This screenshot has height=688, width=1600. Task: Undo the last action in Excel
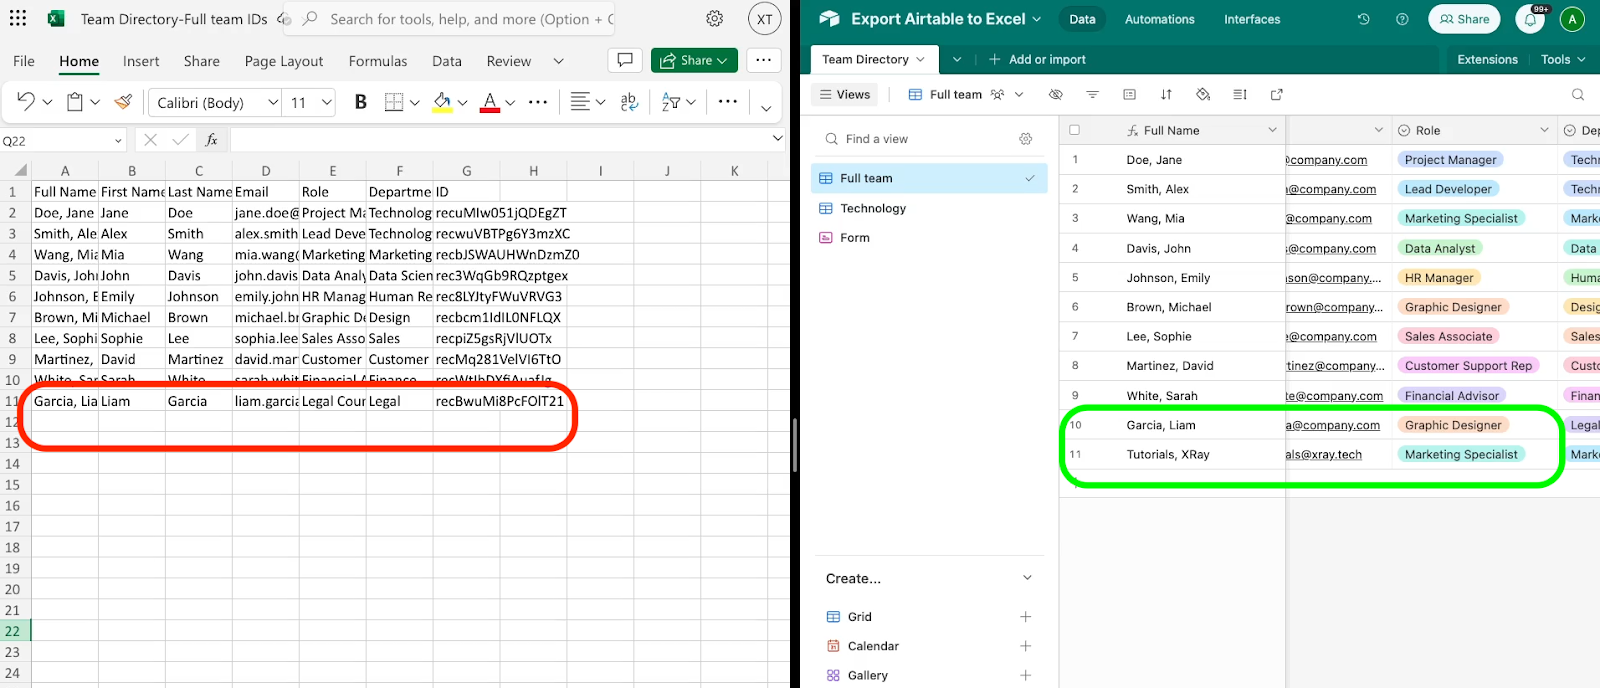(26, 101)
